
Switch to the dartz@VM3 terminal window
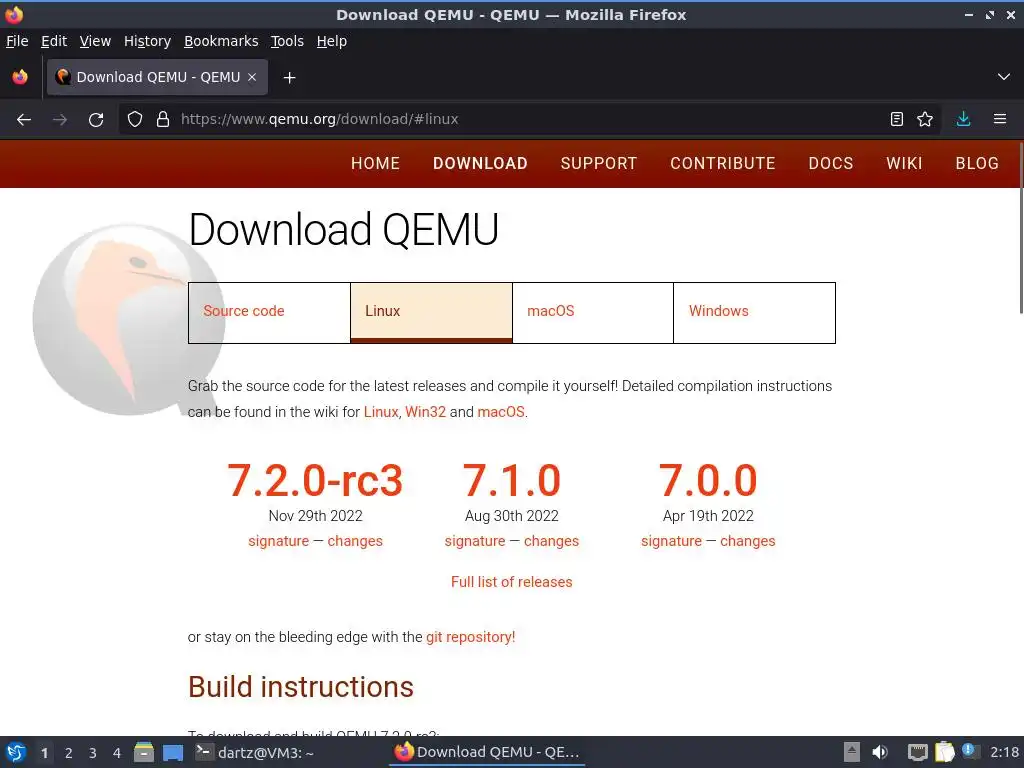[x=255, y=752]
